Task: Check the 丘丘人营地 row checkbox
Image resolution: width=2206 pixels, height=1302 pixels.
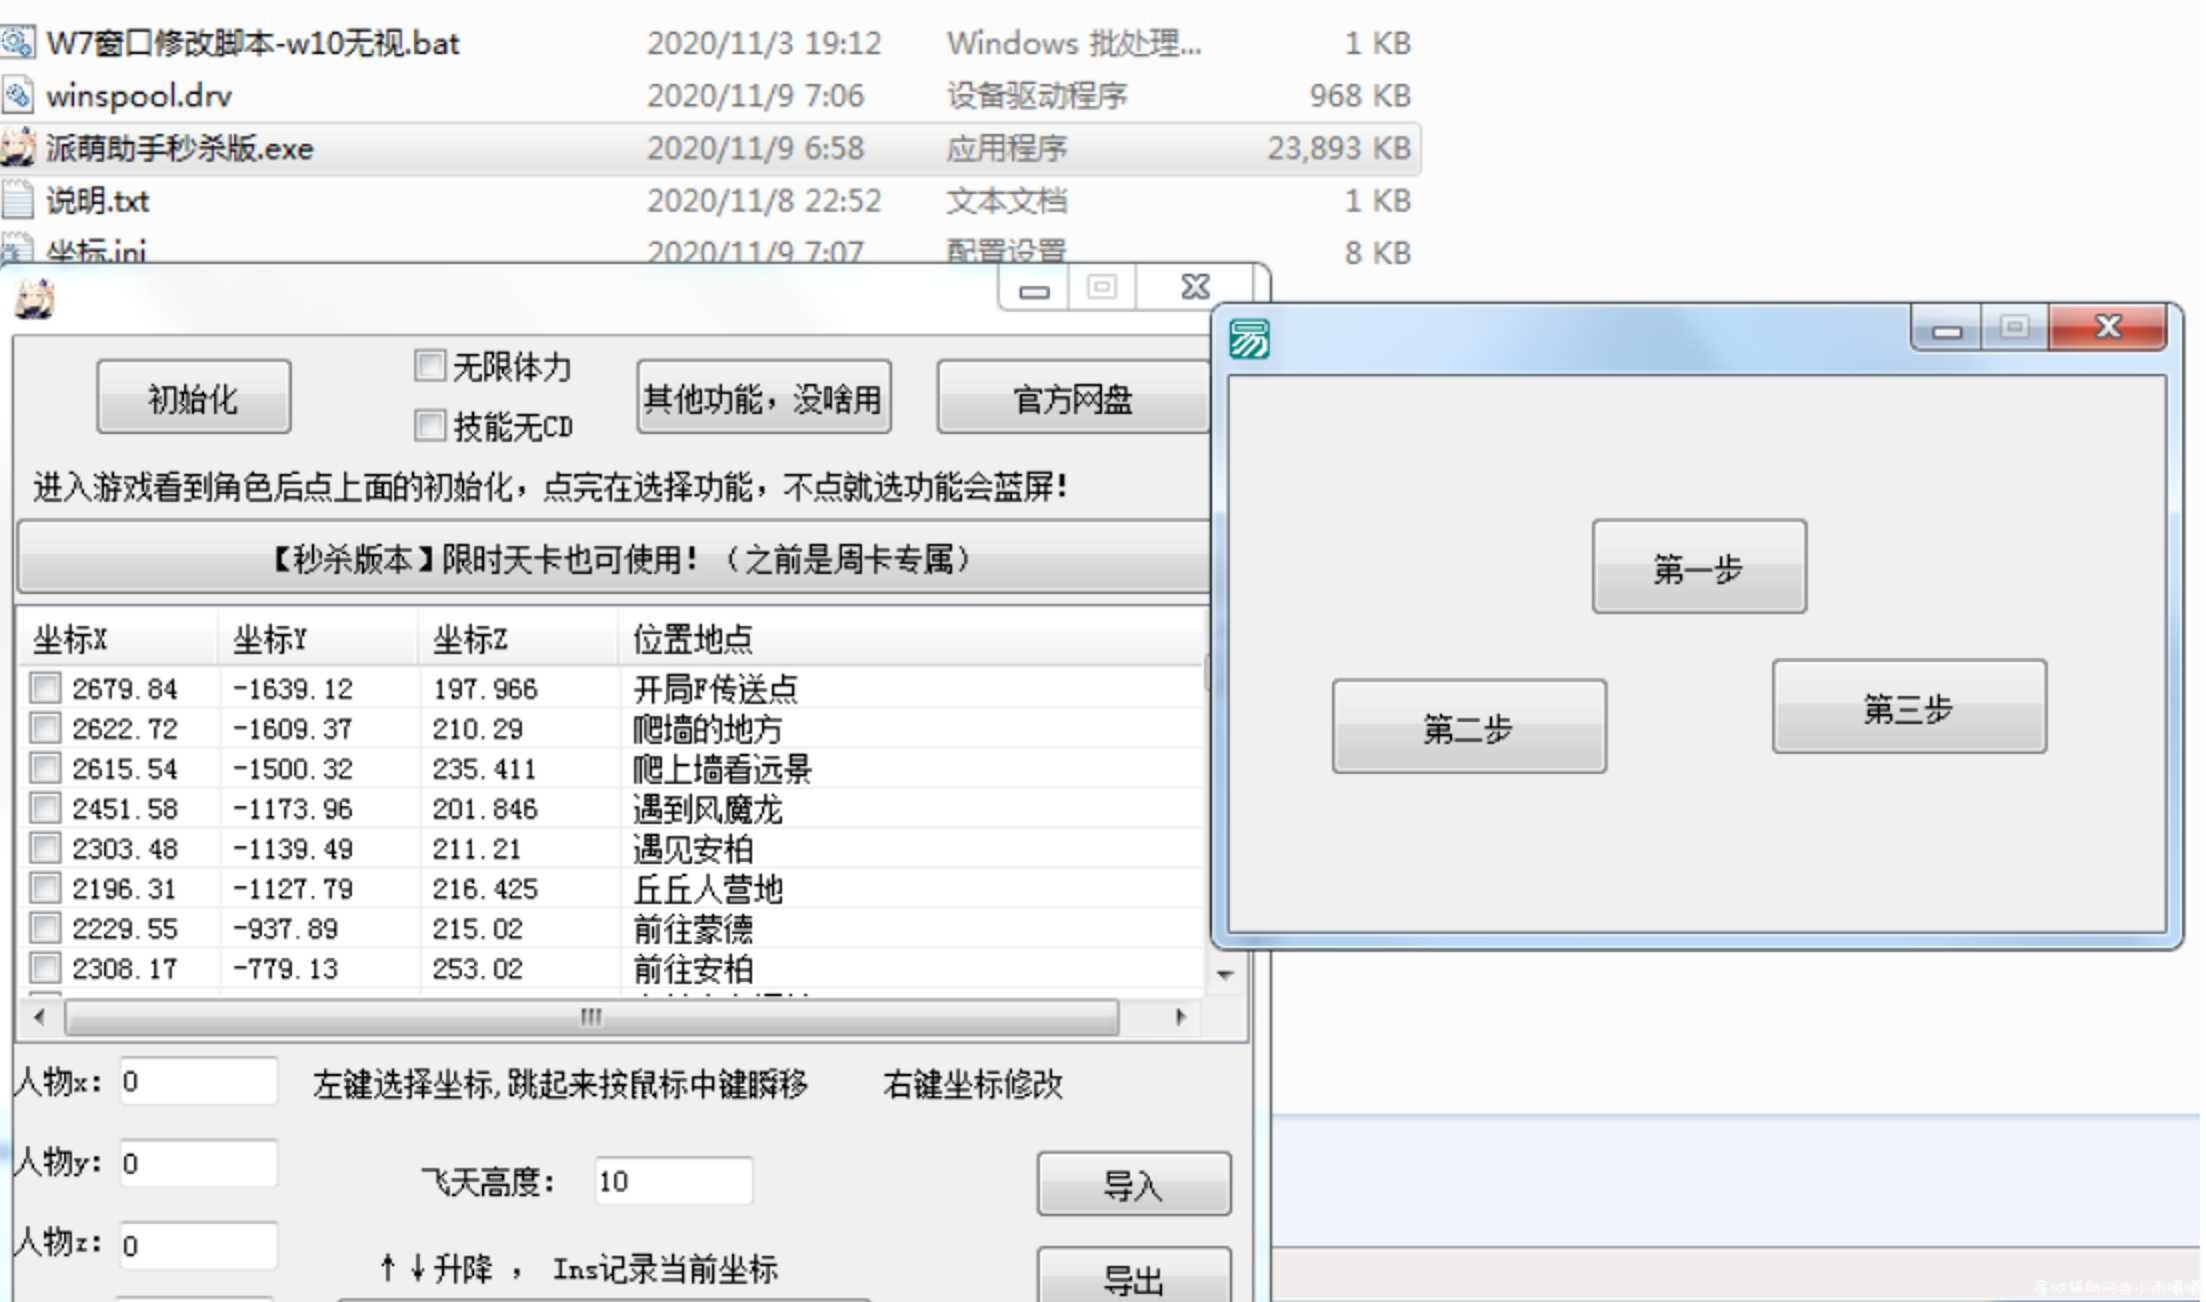Action: point(45,888)
